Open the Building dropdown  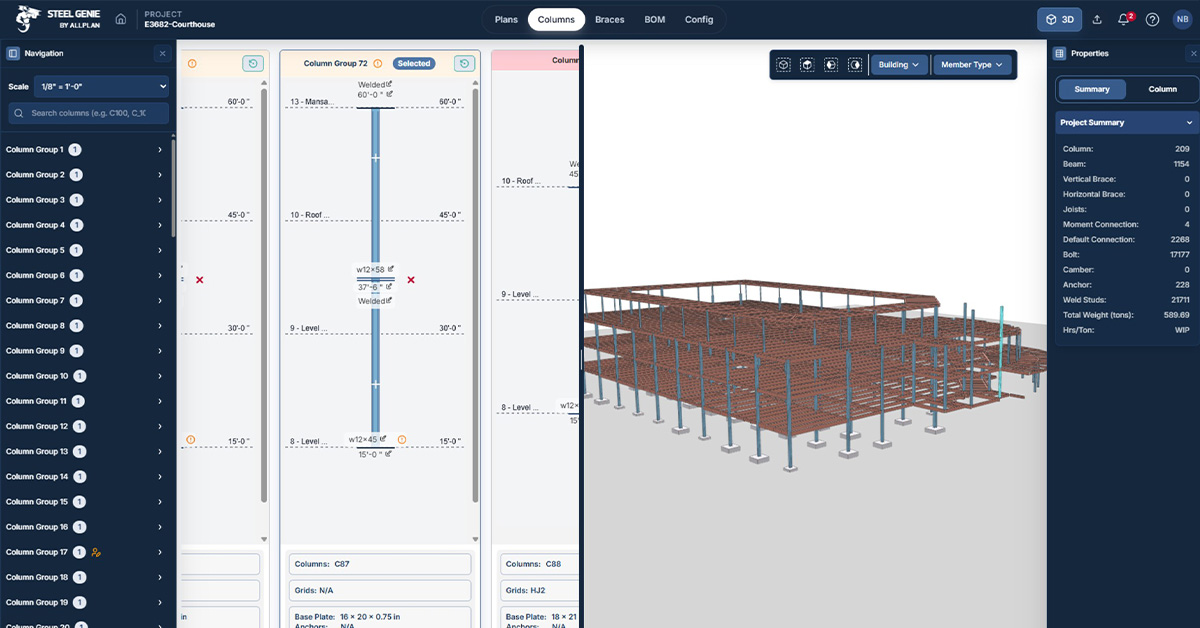click(x=899, y=65)
